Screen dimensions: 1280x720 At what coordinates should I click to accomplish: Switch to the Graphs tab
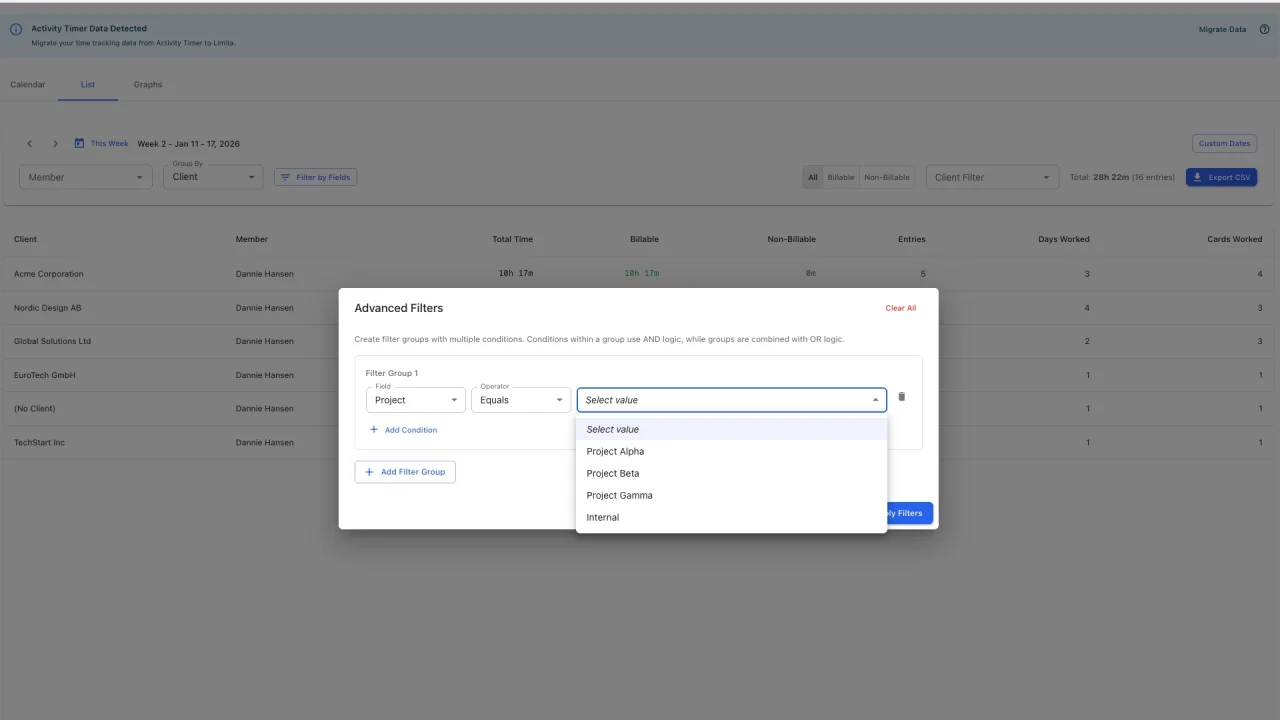tap(147, 84)
